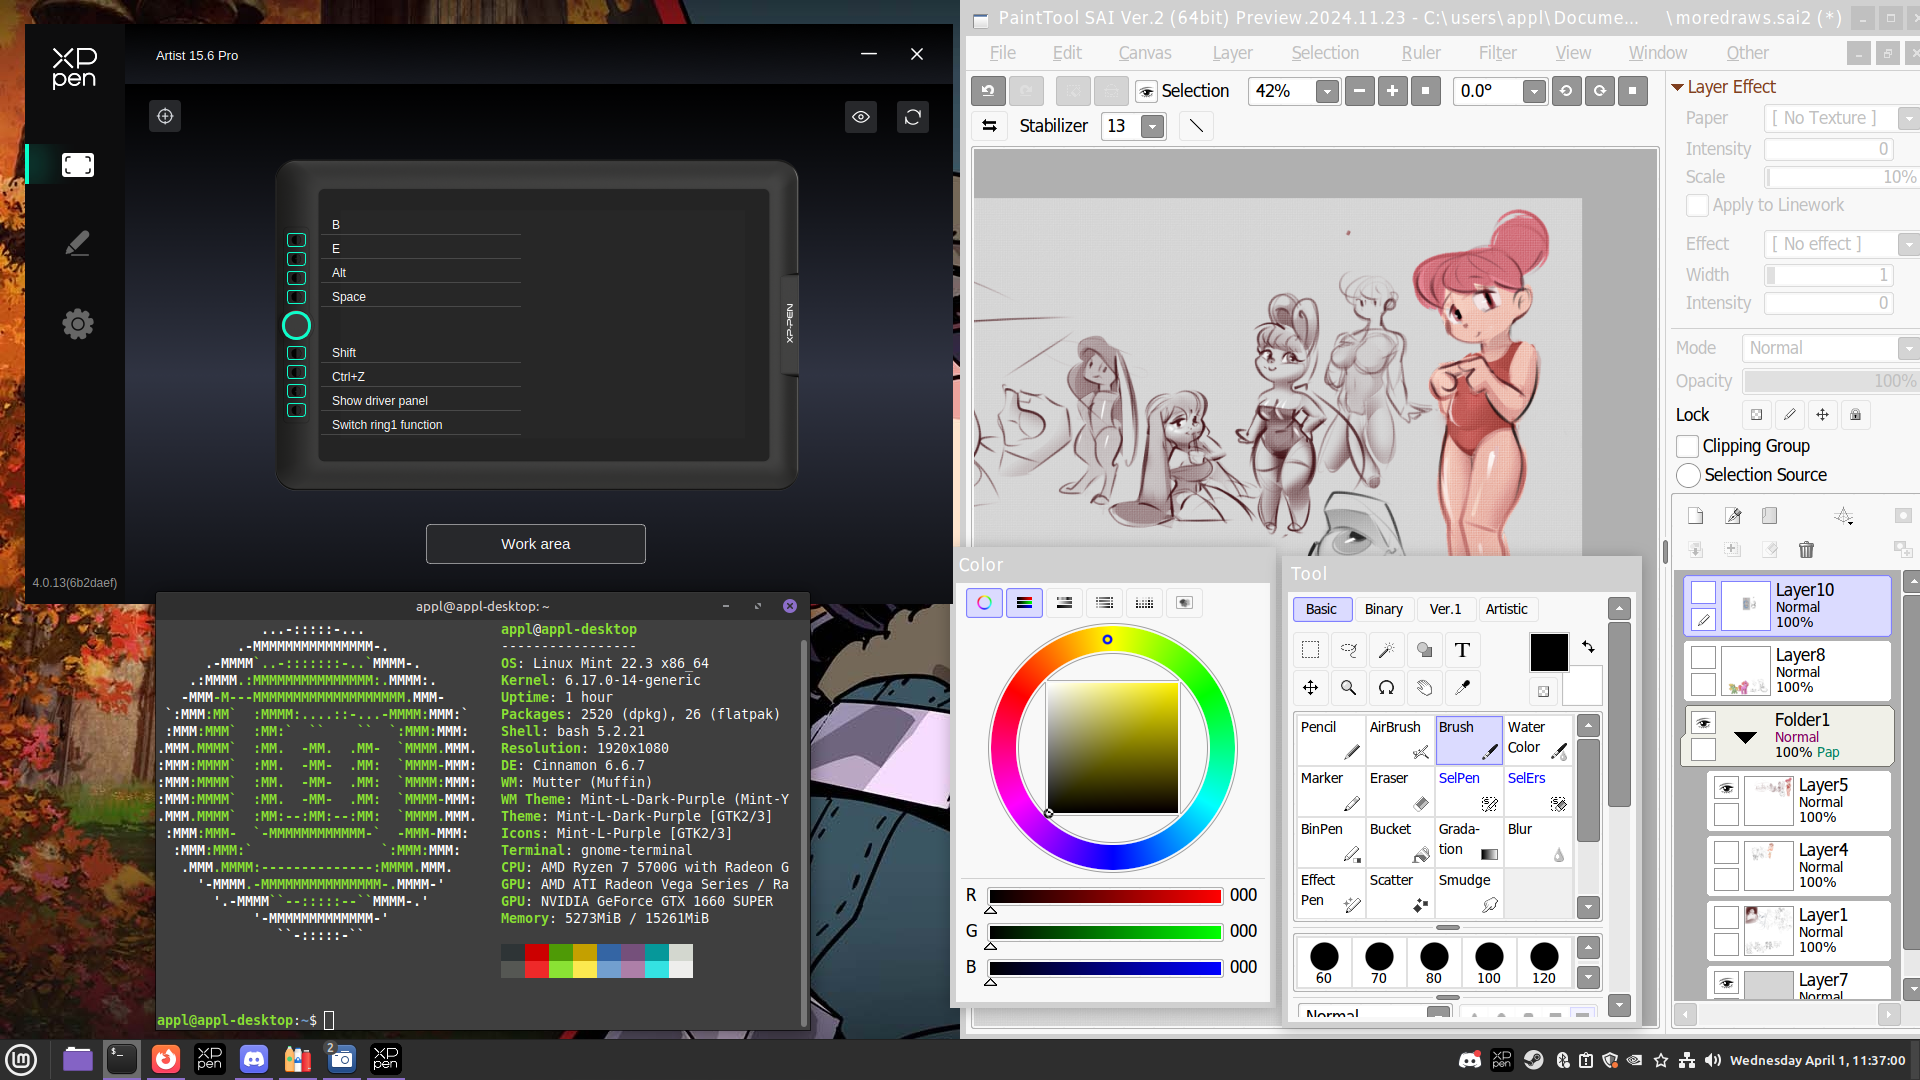This screenshot has width=1920, height=1080.
Task: Click the XP-Pen preview eye icon
Action: (x=861, y=117)
